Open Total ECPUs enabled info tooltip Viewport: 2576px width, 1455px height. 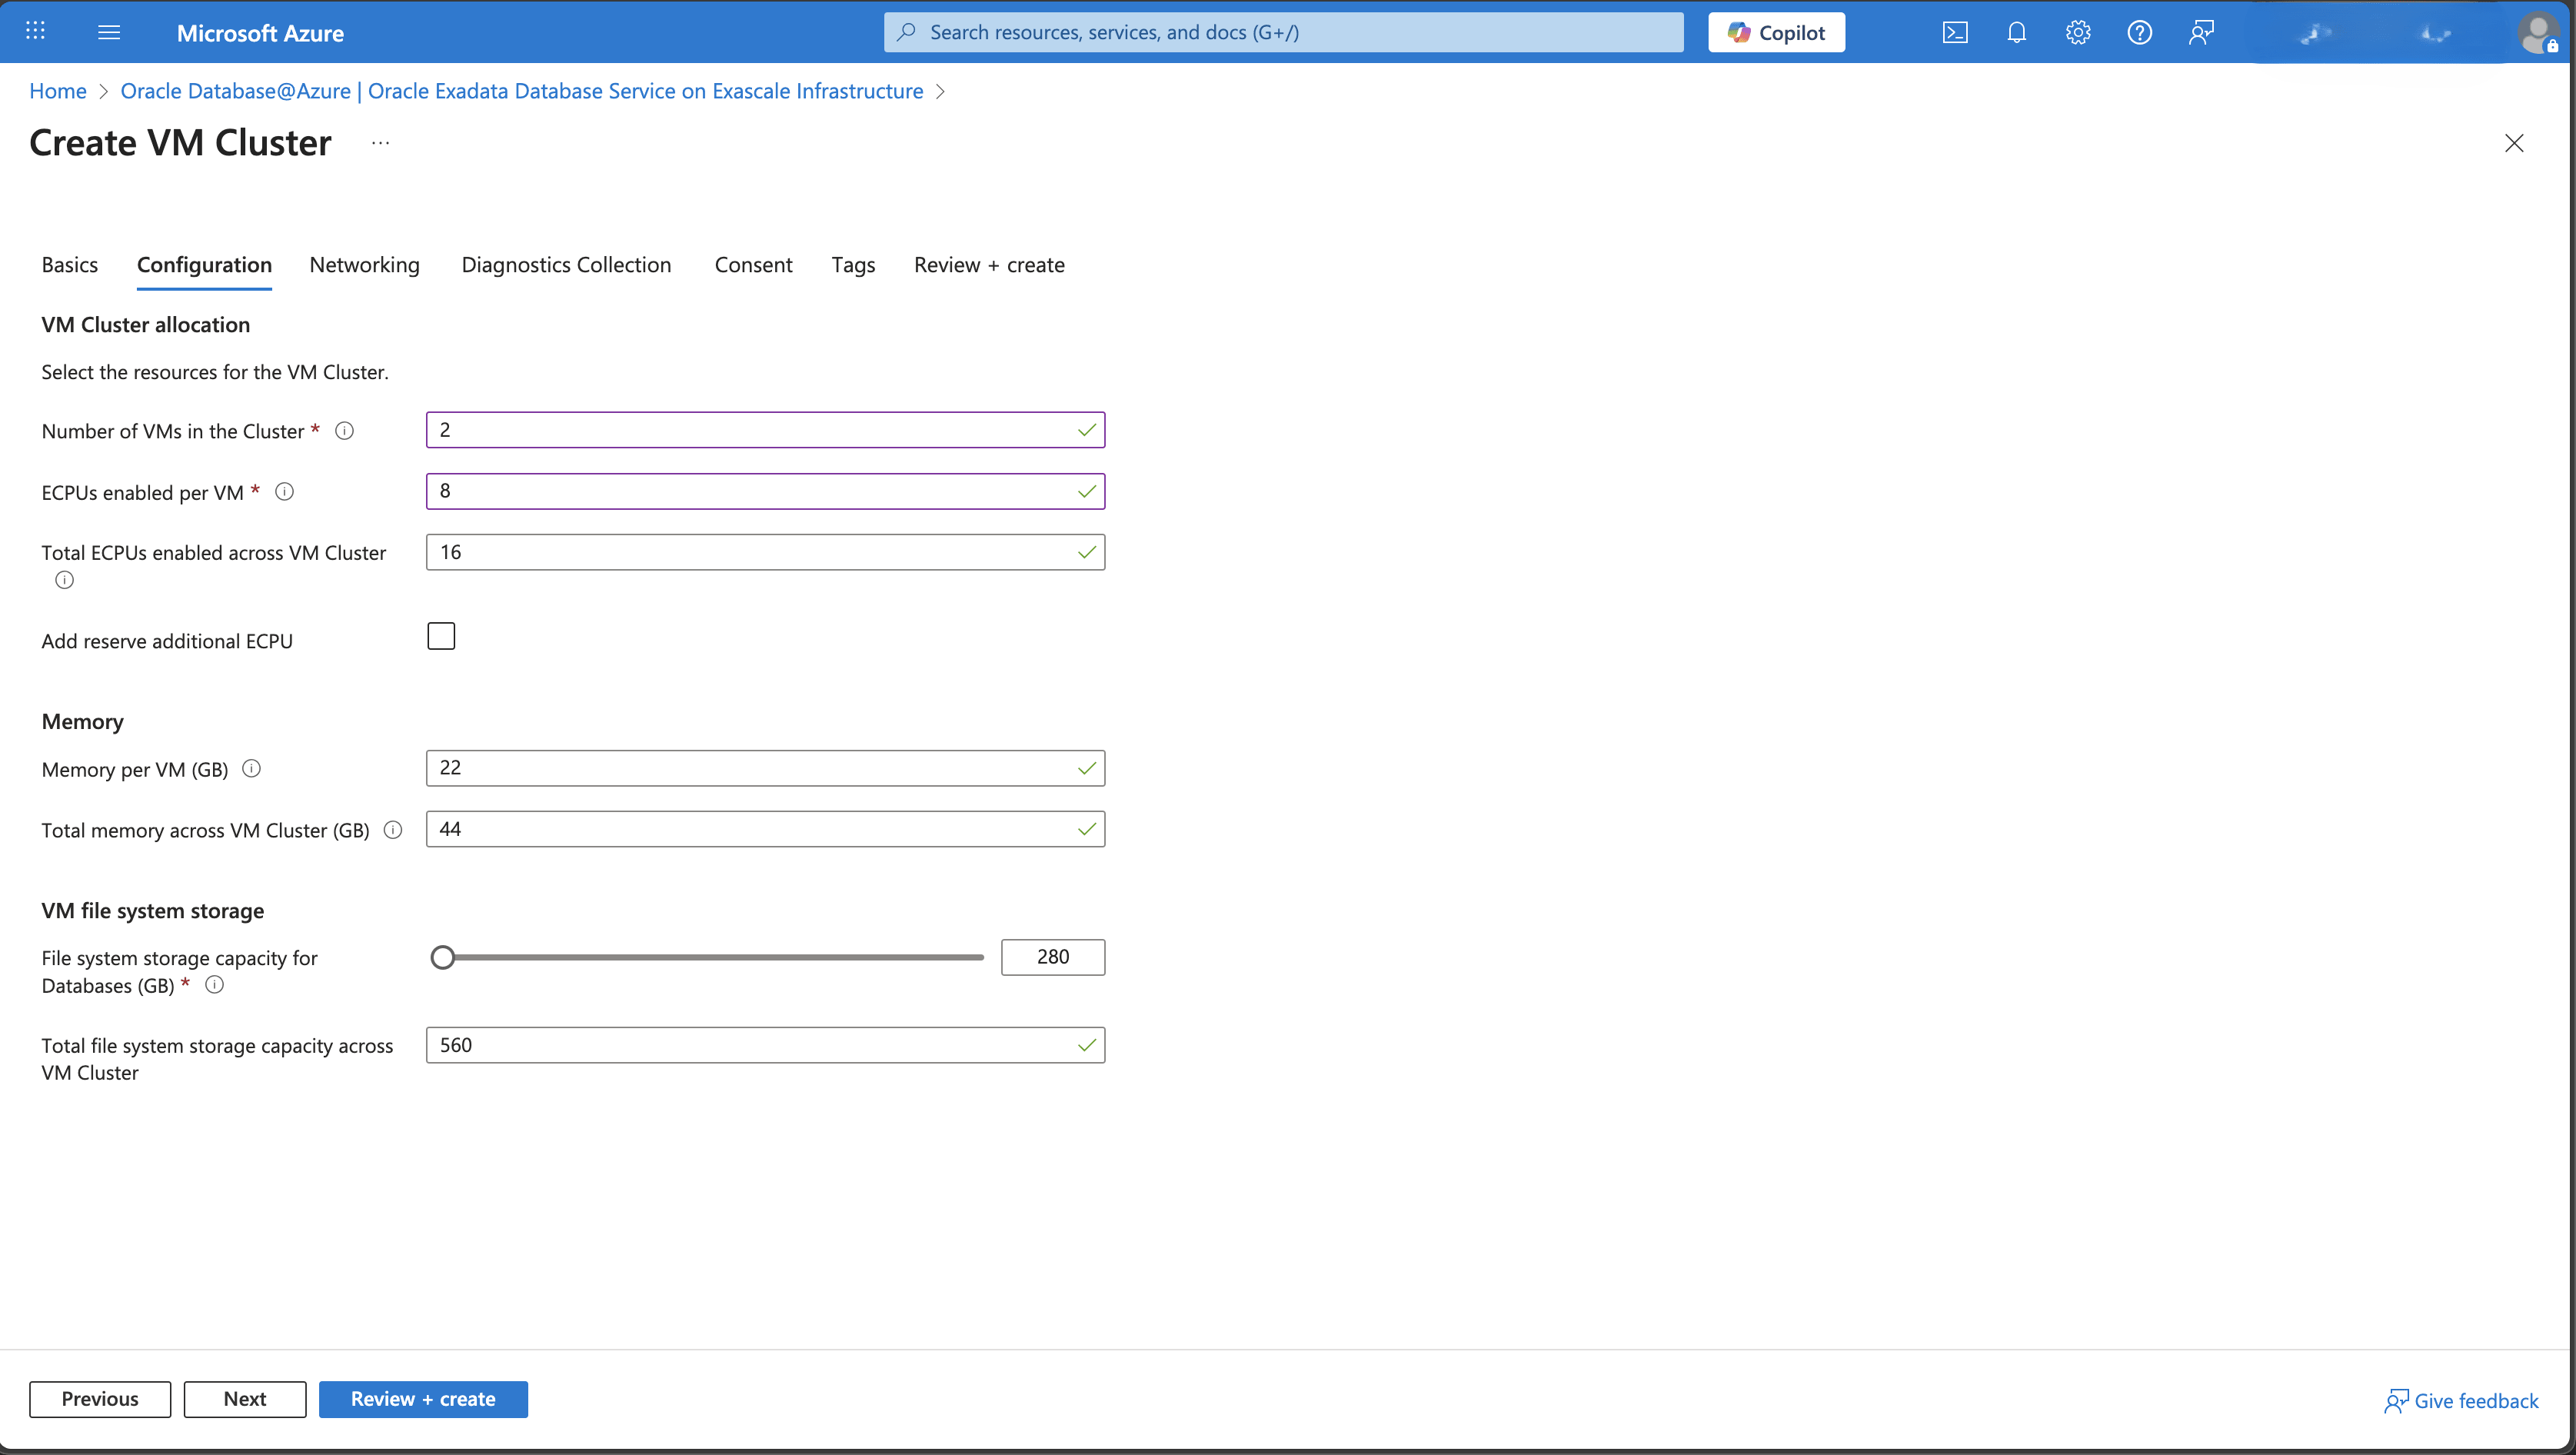[x=64, y=580]
